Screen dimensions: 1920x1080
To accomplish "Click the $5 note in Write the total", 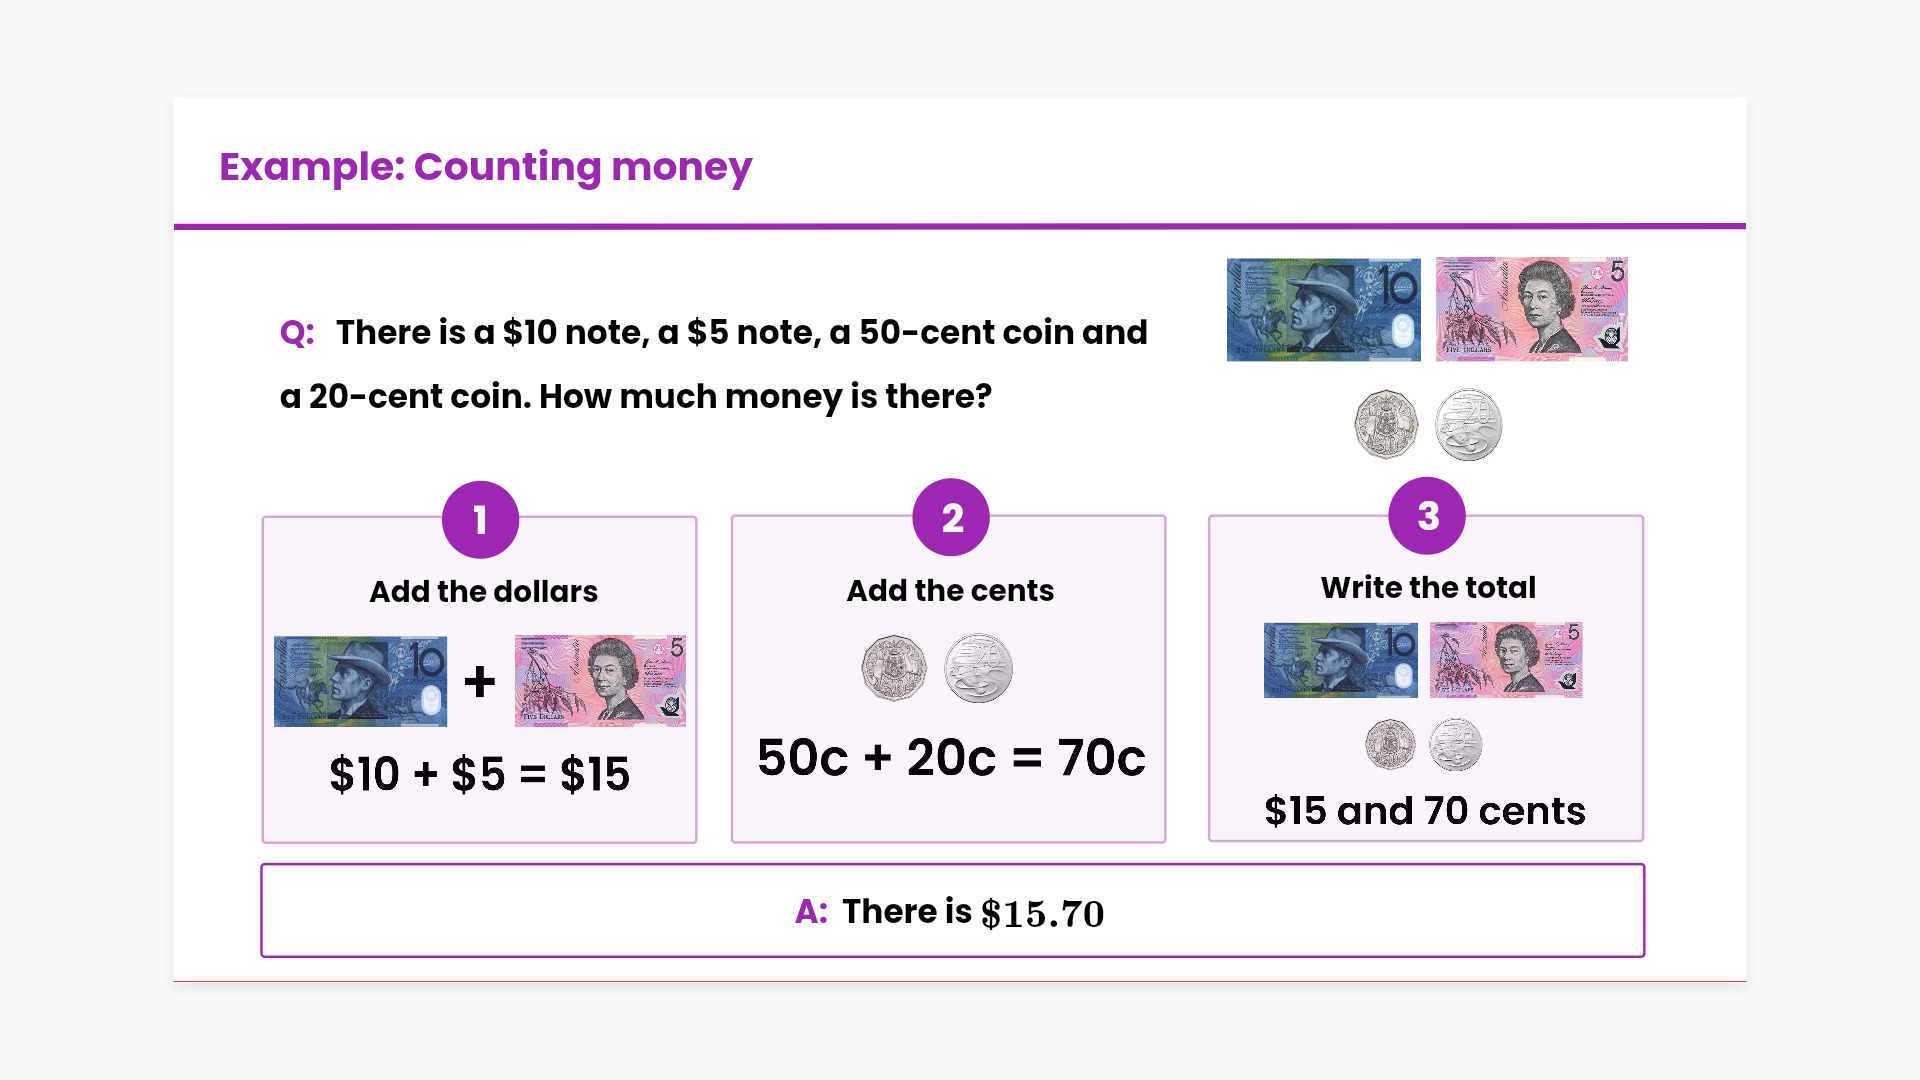I will click(x=1506, y=660).
